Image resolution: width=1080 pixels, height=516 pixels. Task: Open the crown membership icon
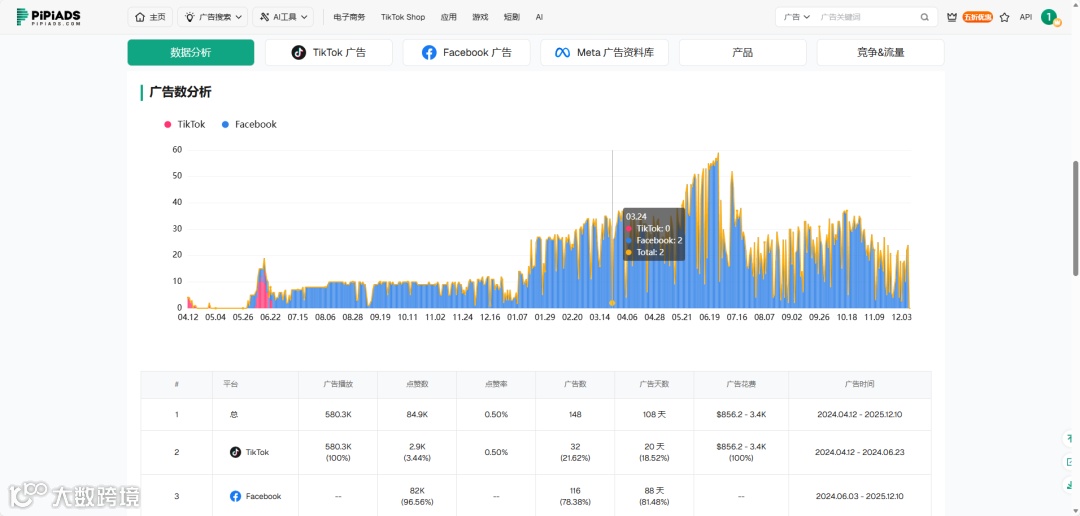point(952,17)
